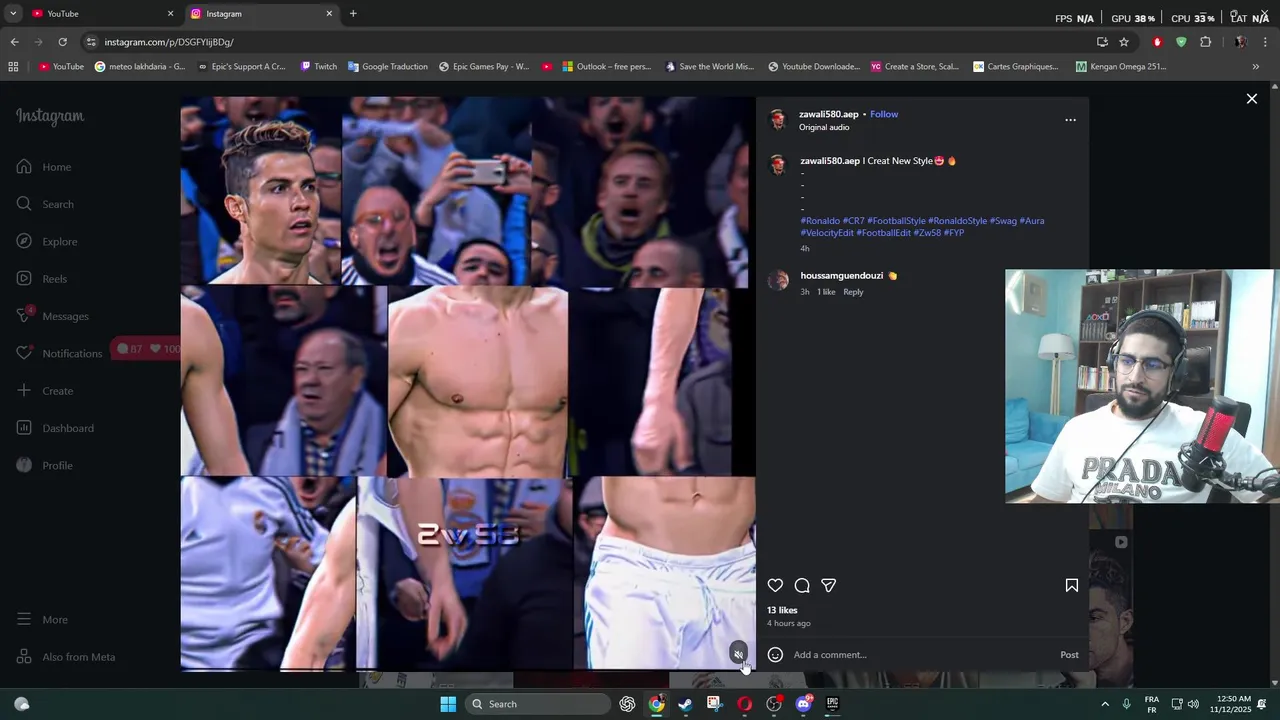The image size is (1280, 720).
Task: Open the Windows Start menu
Action: (x=448, y=704)
